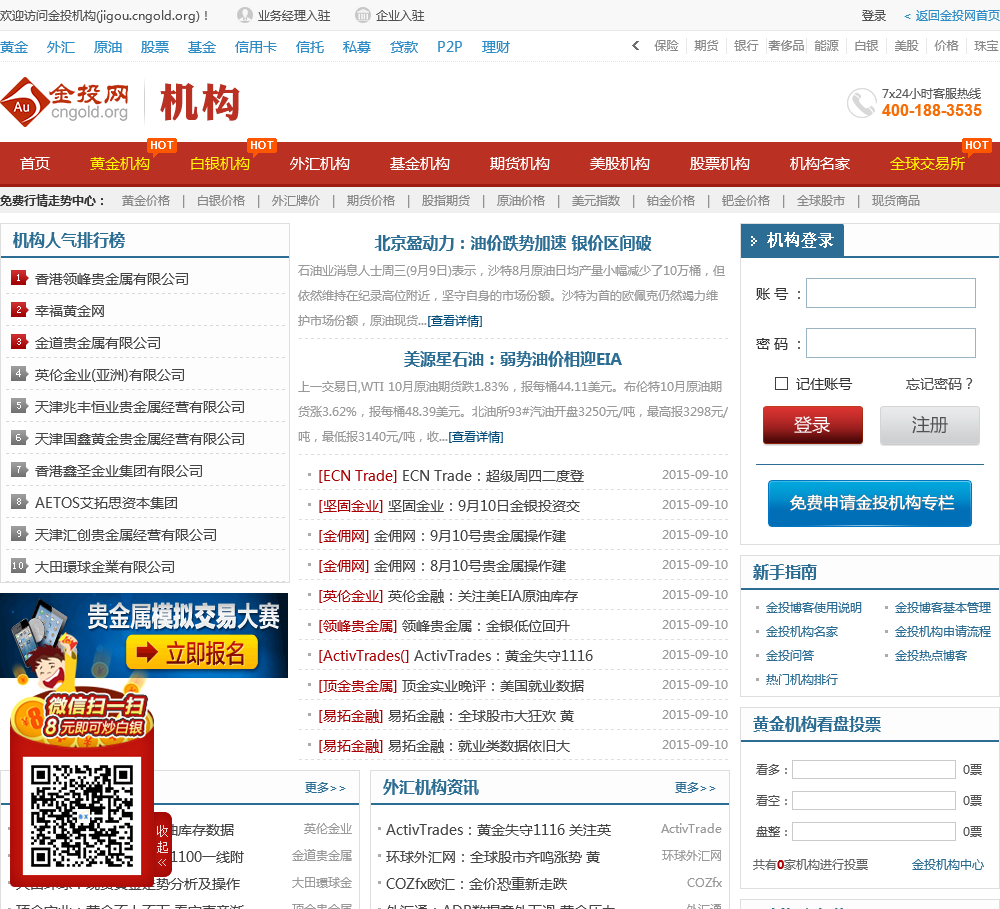The image size is (1000, 909).
Task: Open ranking item 金道贵金属有限公司
Action: point(98,343)
